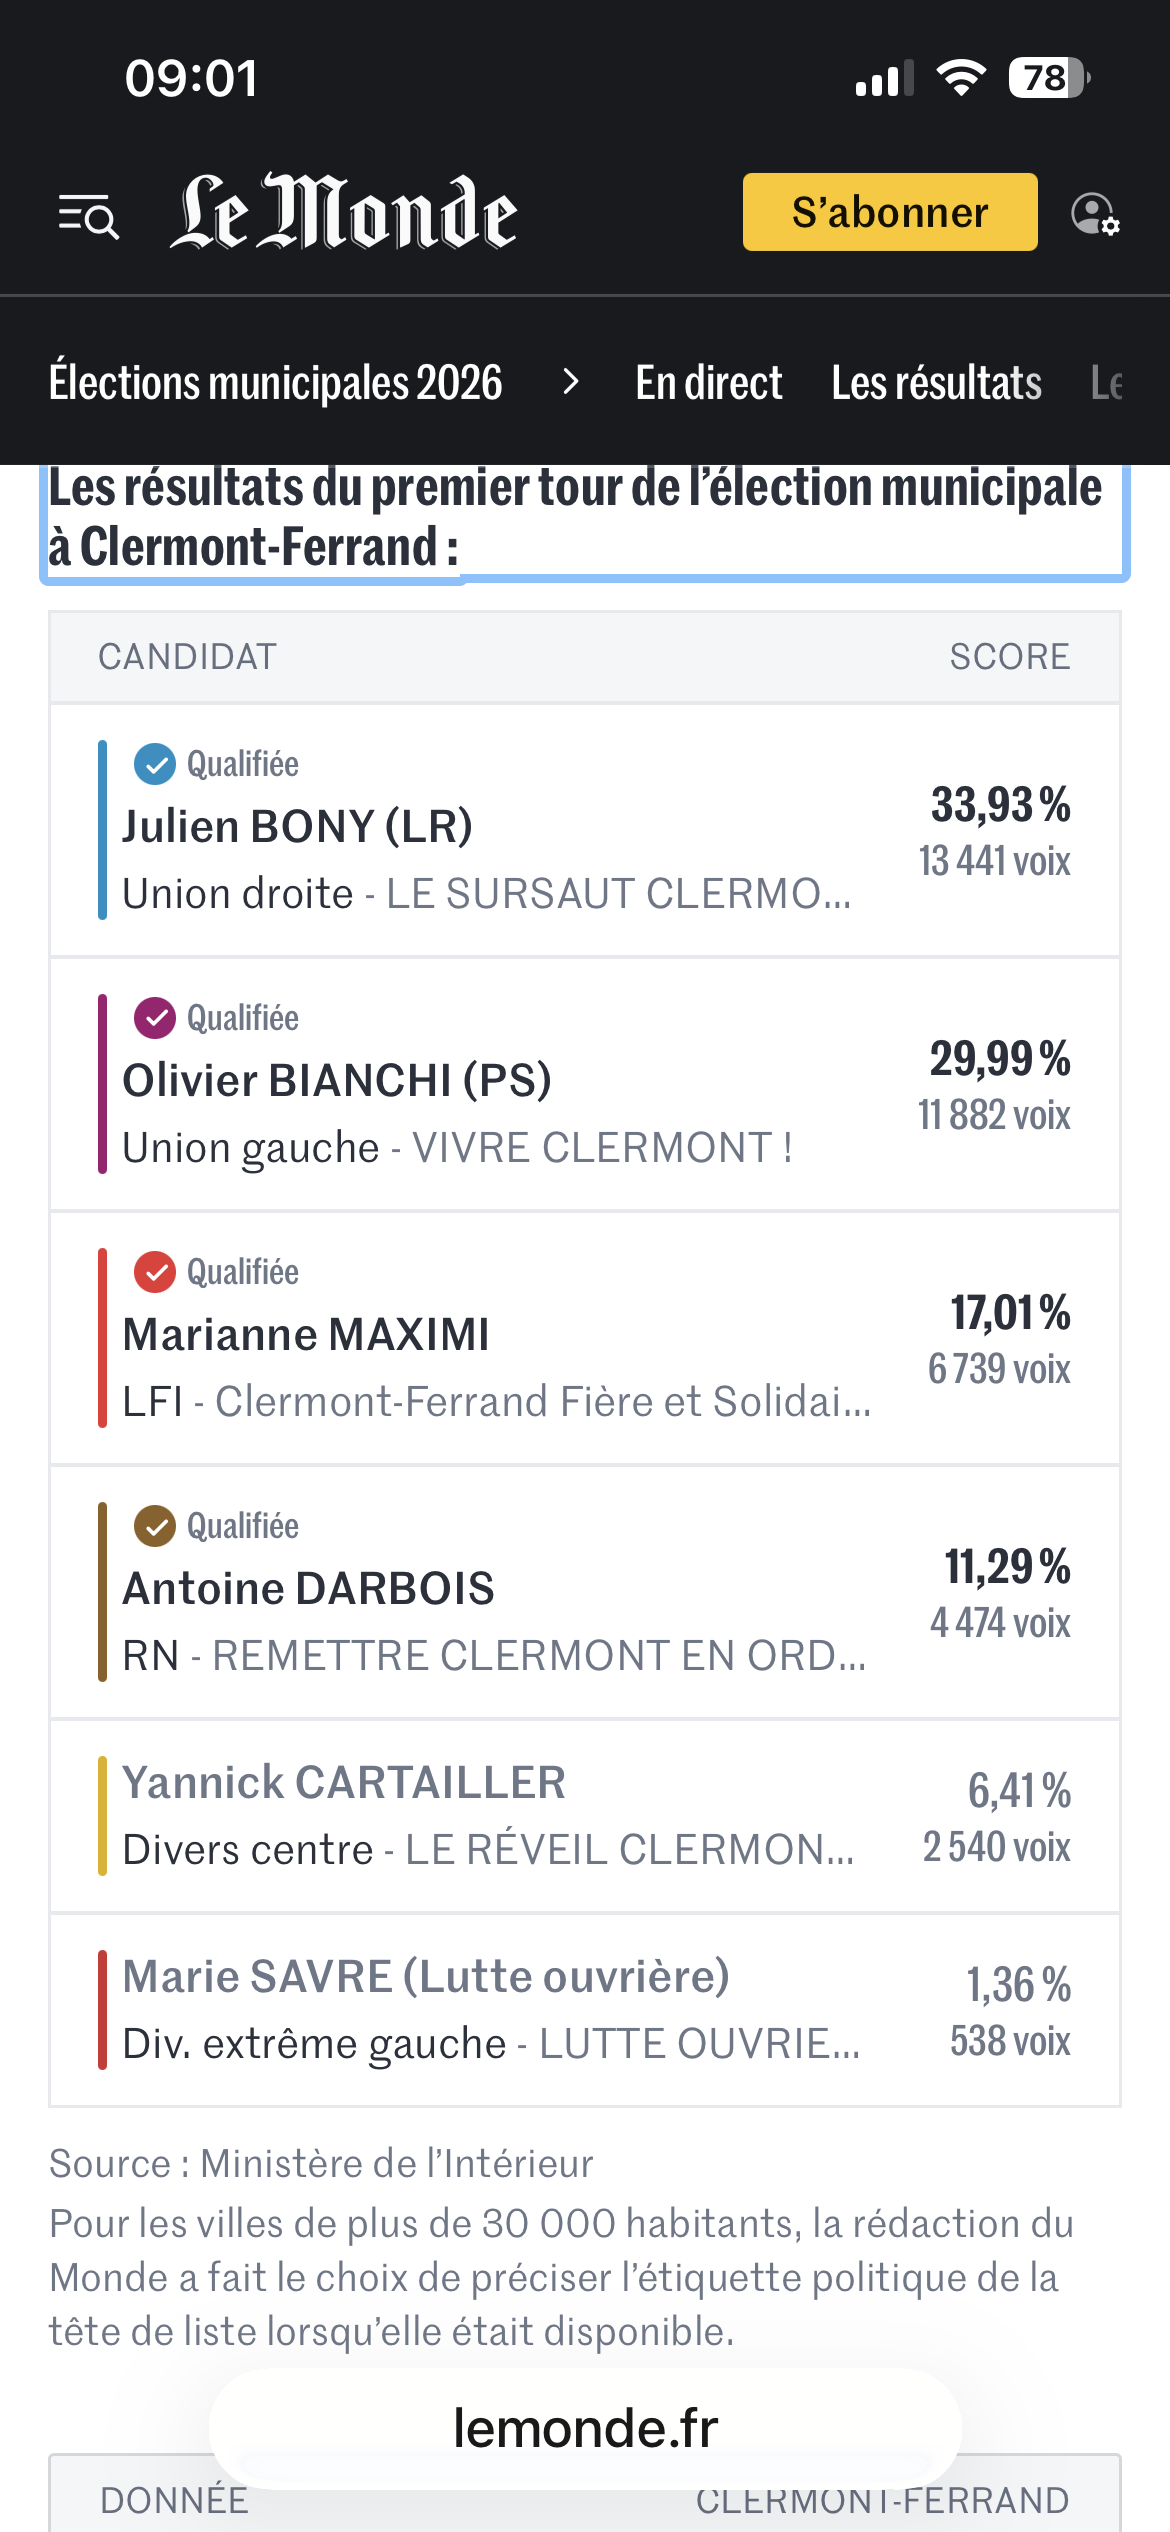Image resolution: width=1170 pixels, height=2532 pixels.
Task: Open Élections municipales 2026 link
Action: 276,383
